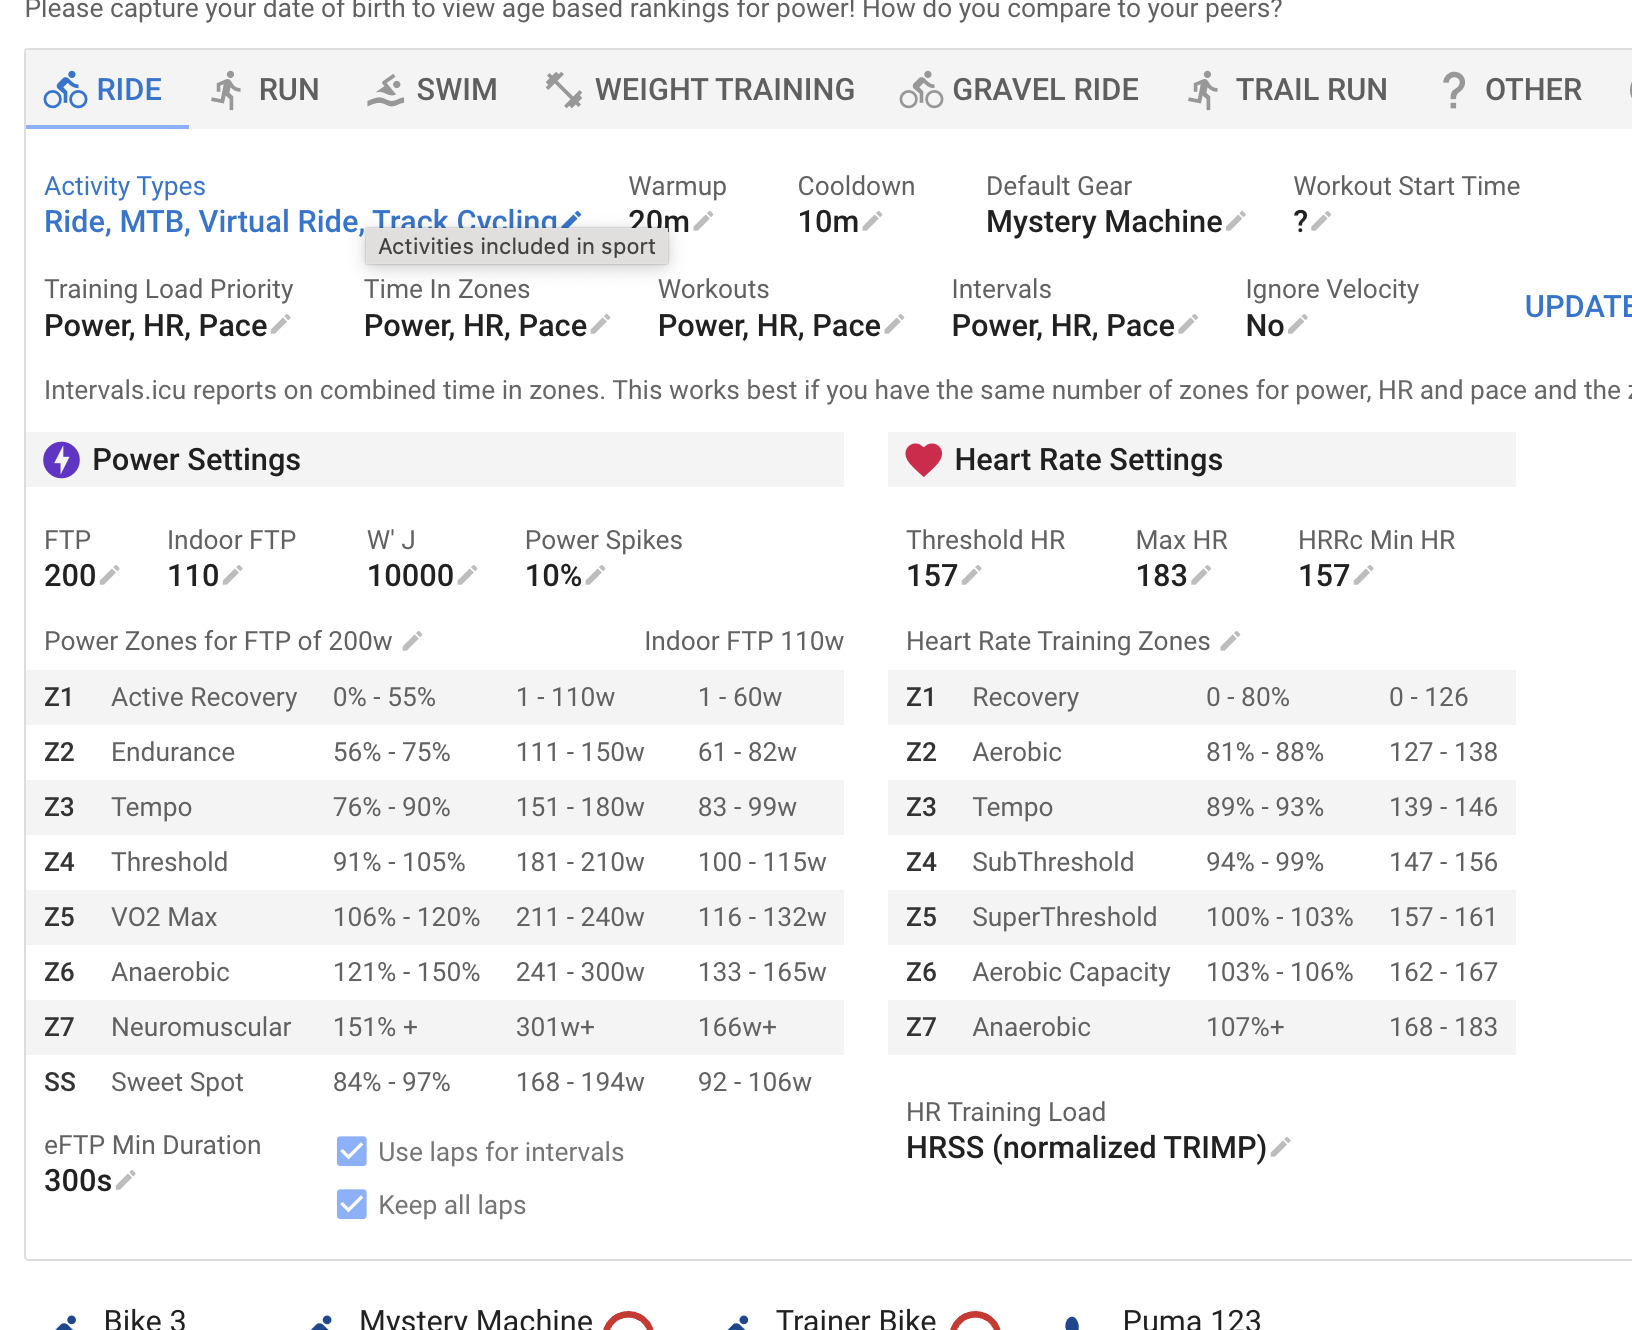Switch to the RUN tab

265,90
